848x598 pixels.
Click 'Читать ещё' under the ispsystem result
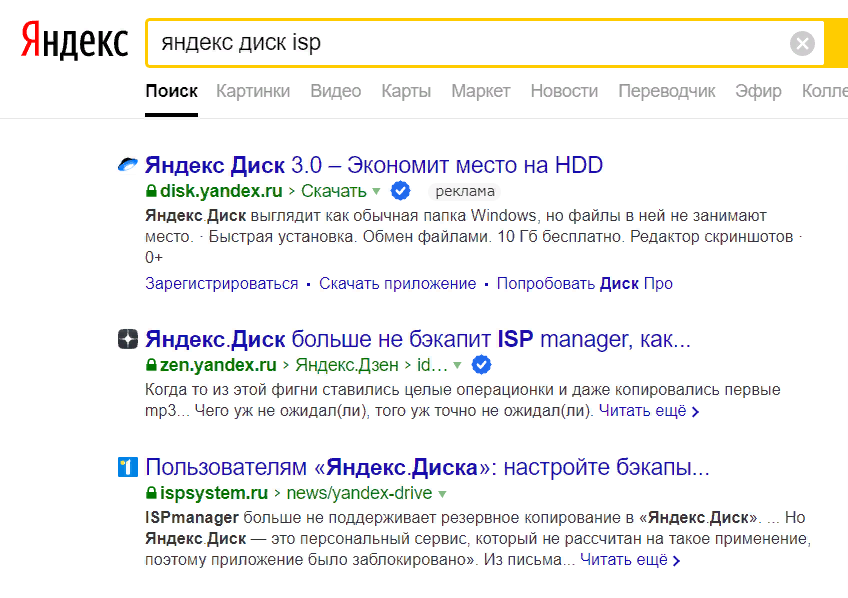click(630, 560)
